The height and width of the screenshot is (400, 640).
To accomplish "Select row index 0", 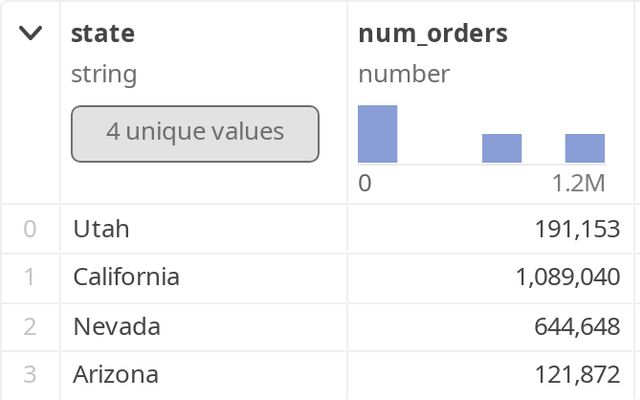I will pyautogui.click(x=30, y=229).
